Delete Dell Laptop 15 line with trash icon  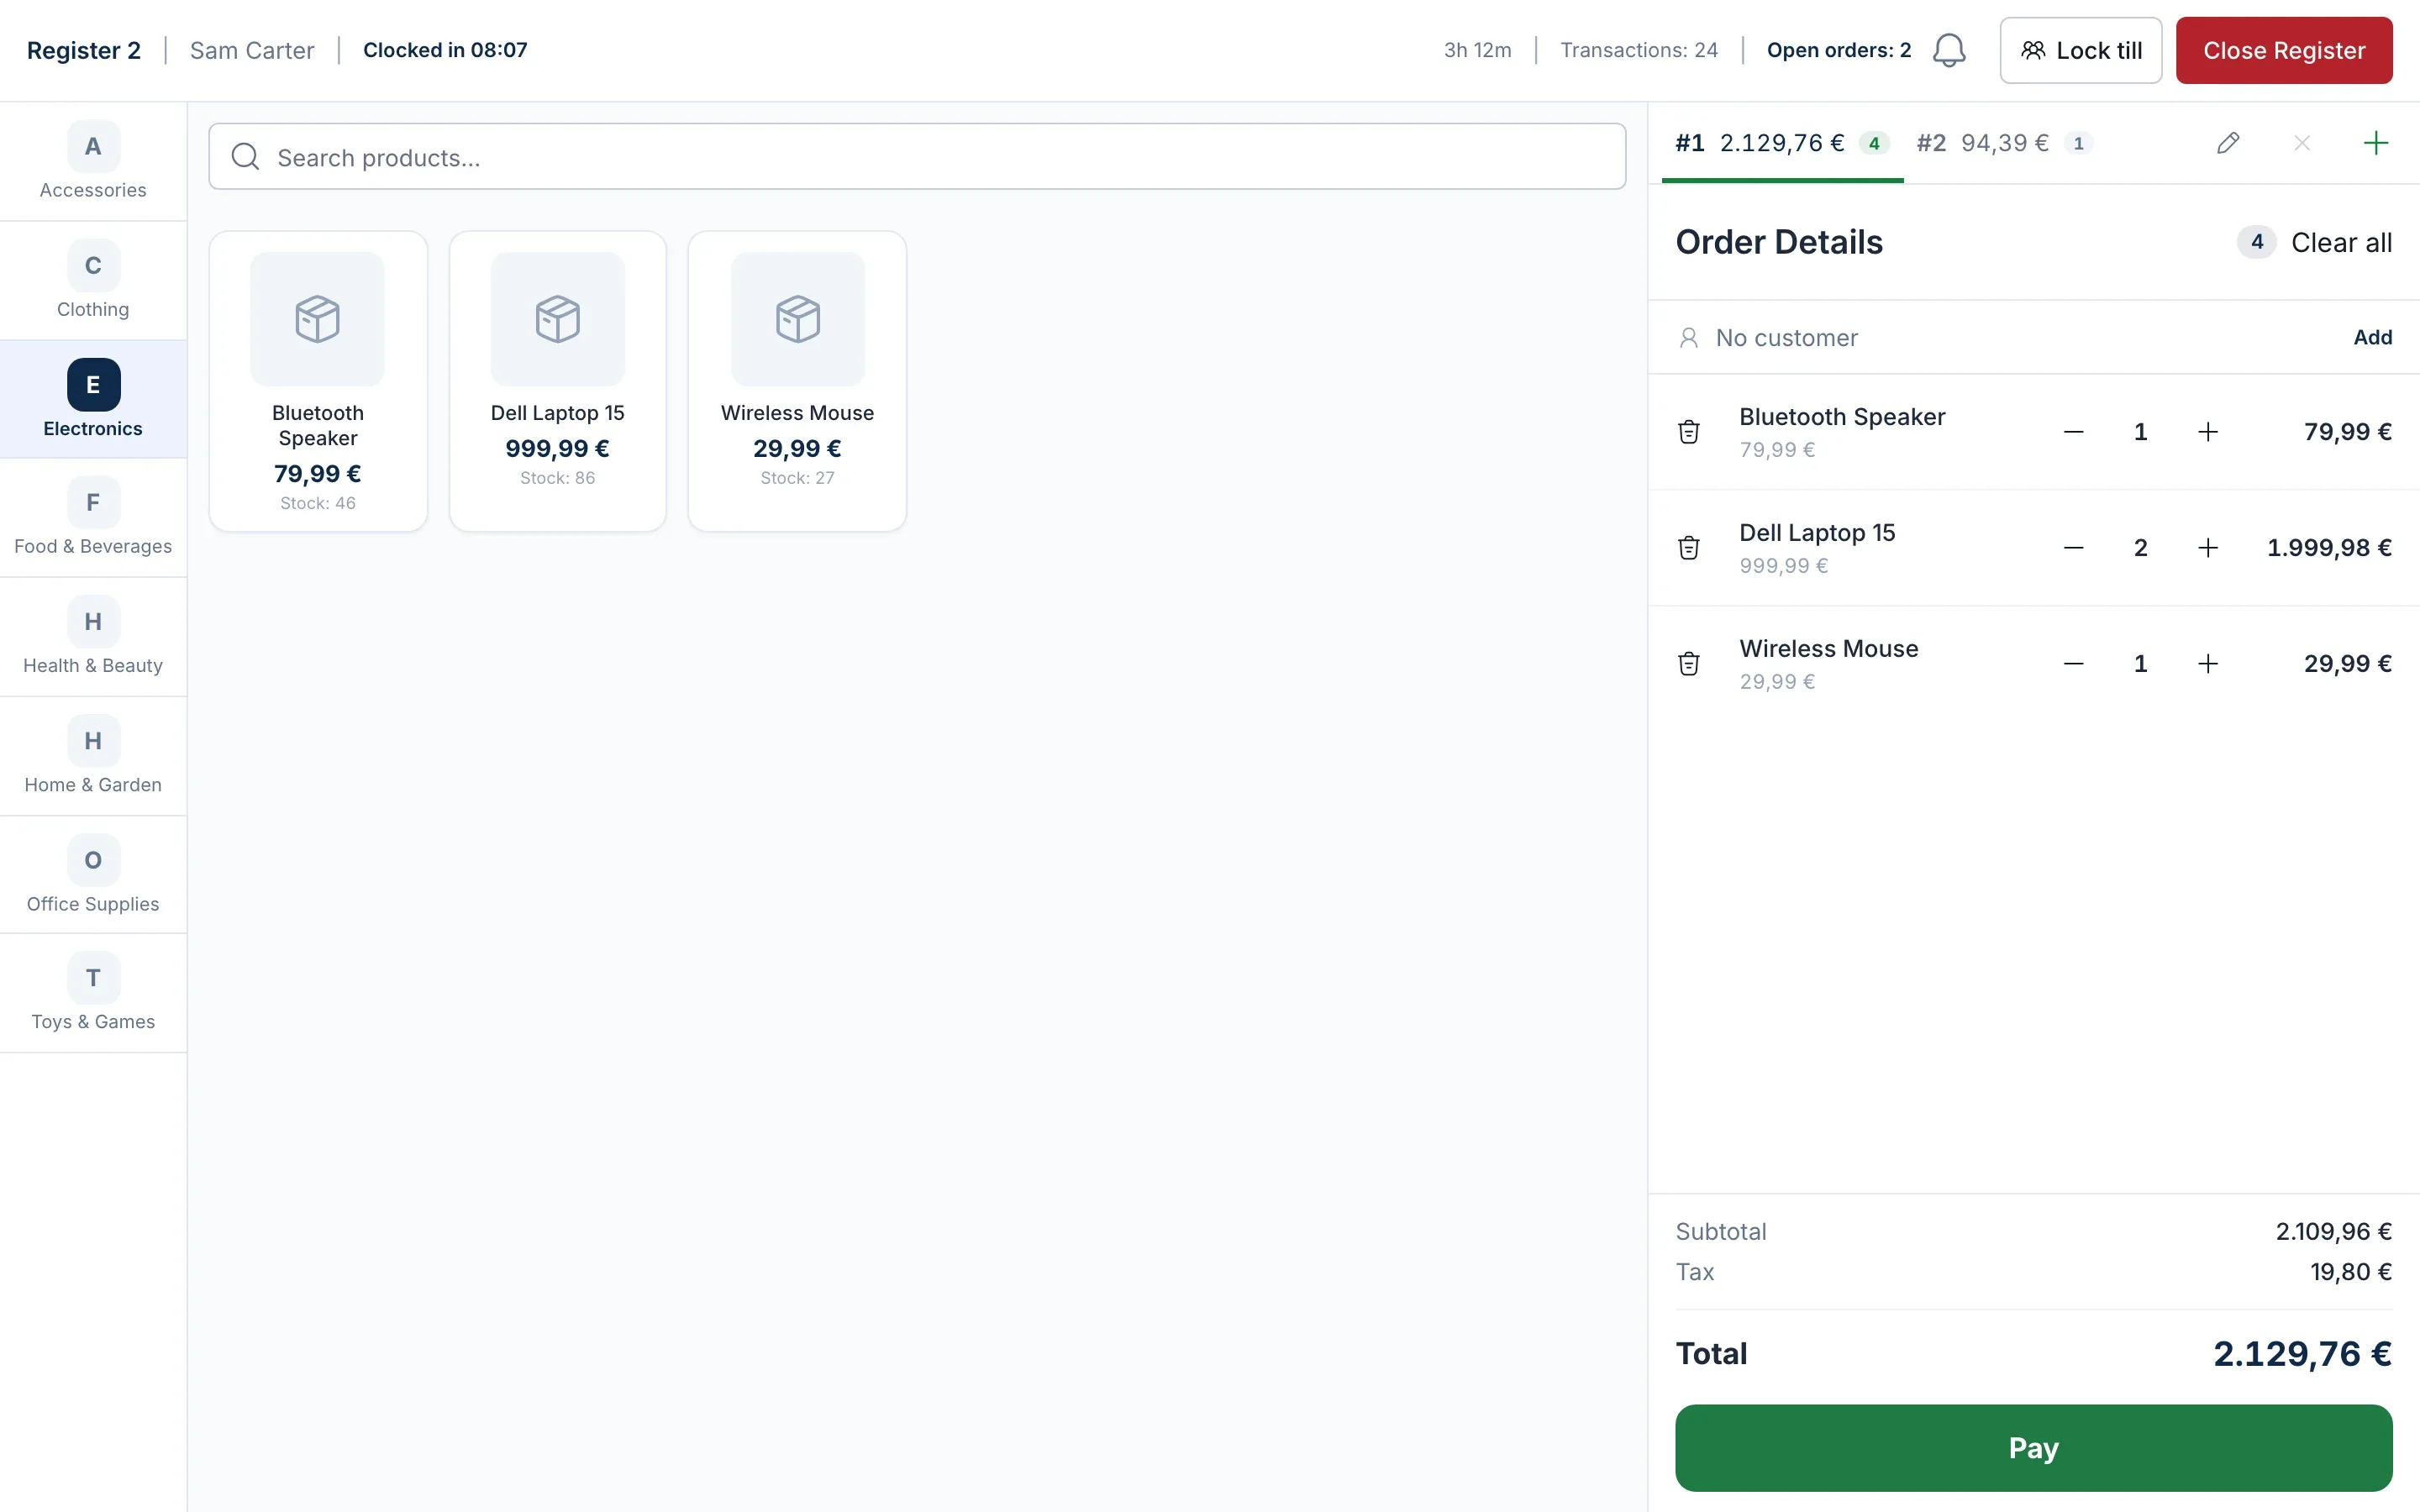coord(1689,548)
